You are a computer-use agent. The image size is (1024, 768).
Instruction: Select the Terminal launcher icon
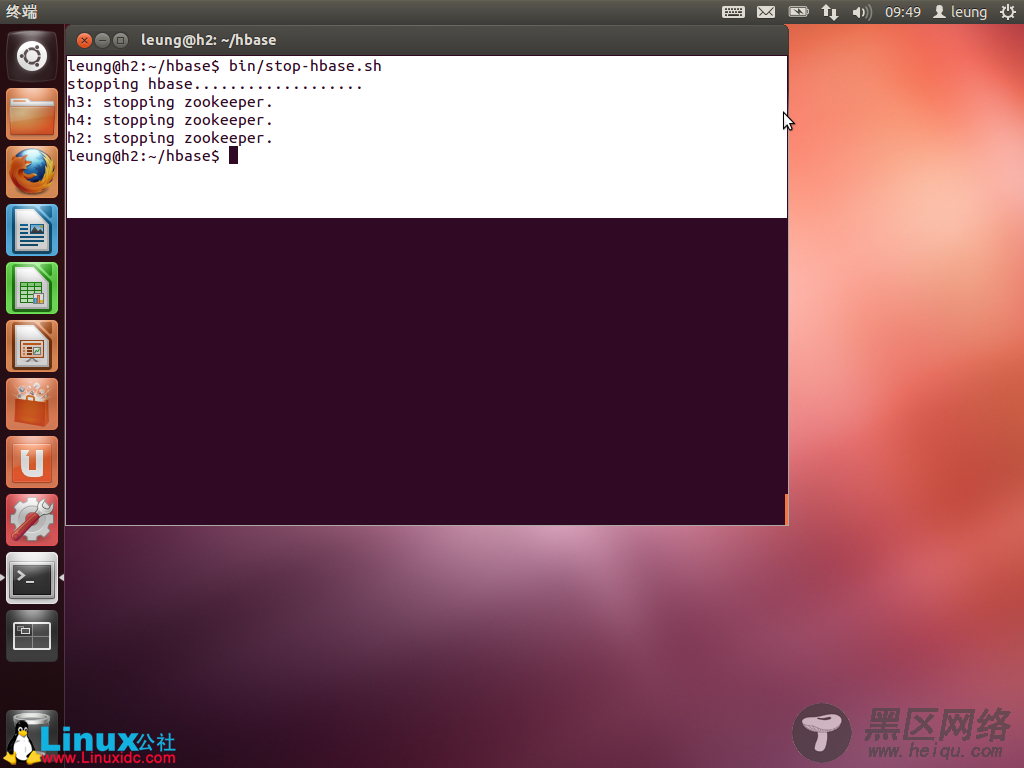[x=32, y=578]
